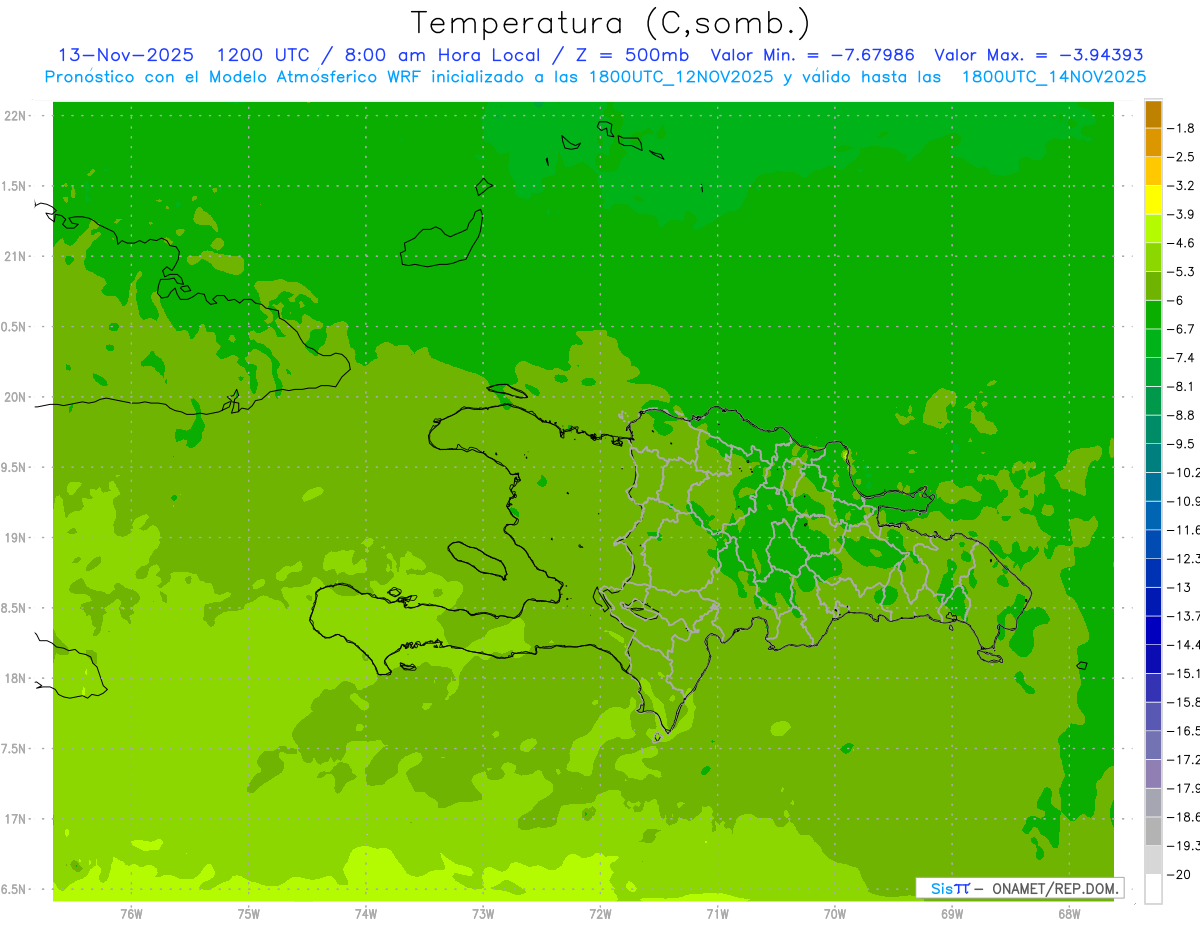The width and height of the screenshot is (1200, 927).
Task: Pick olive green swatch between -5.3 and -6
Action: [x=1153, y=286]
